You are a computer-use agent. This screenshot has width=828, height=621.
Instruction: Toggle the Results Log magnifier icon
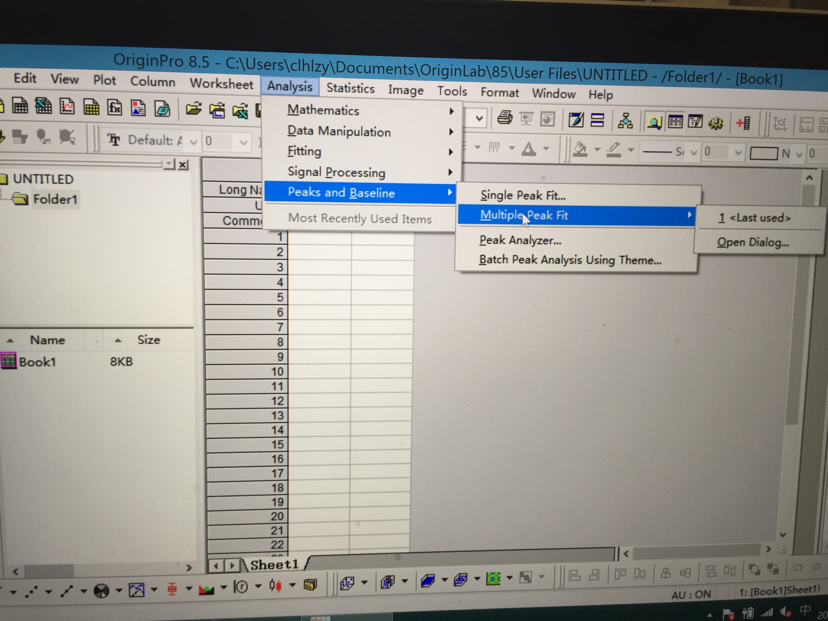[x=654, y=123]
